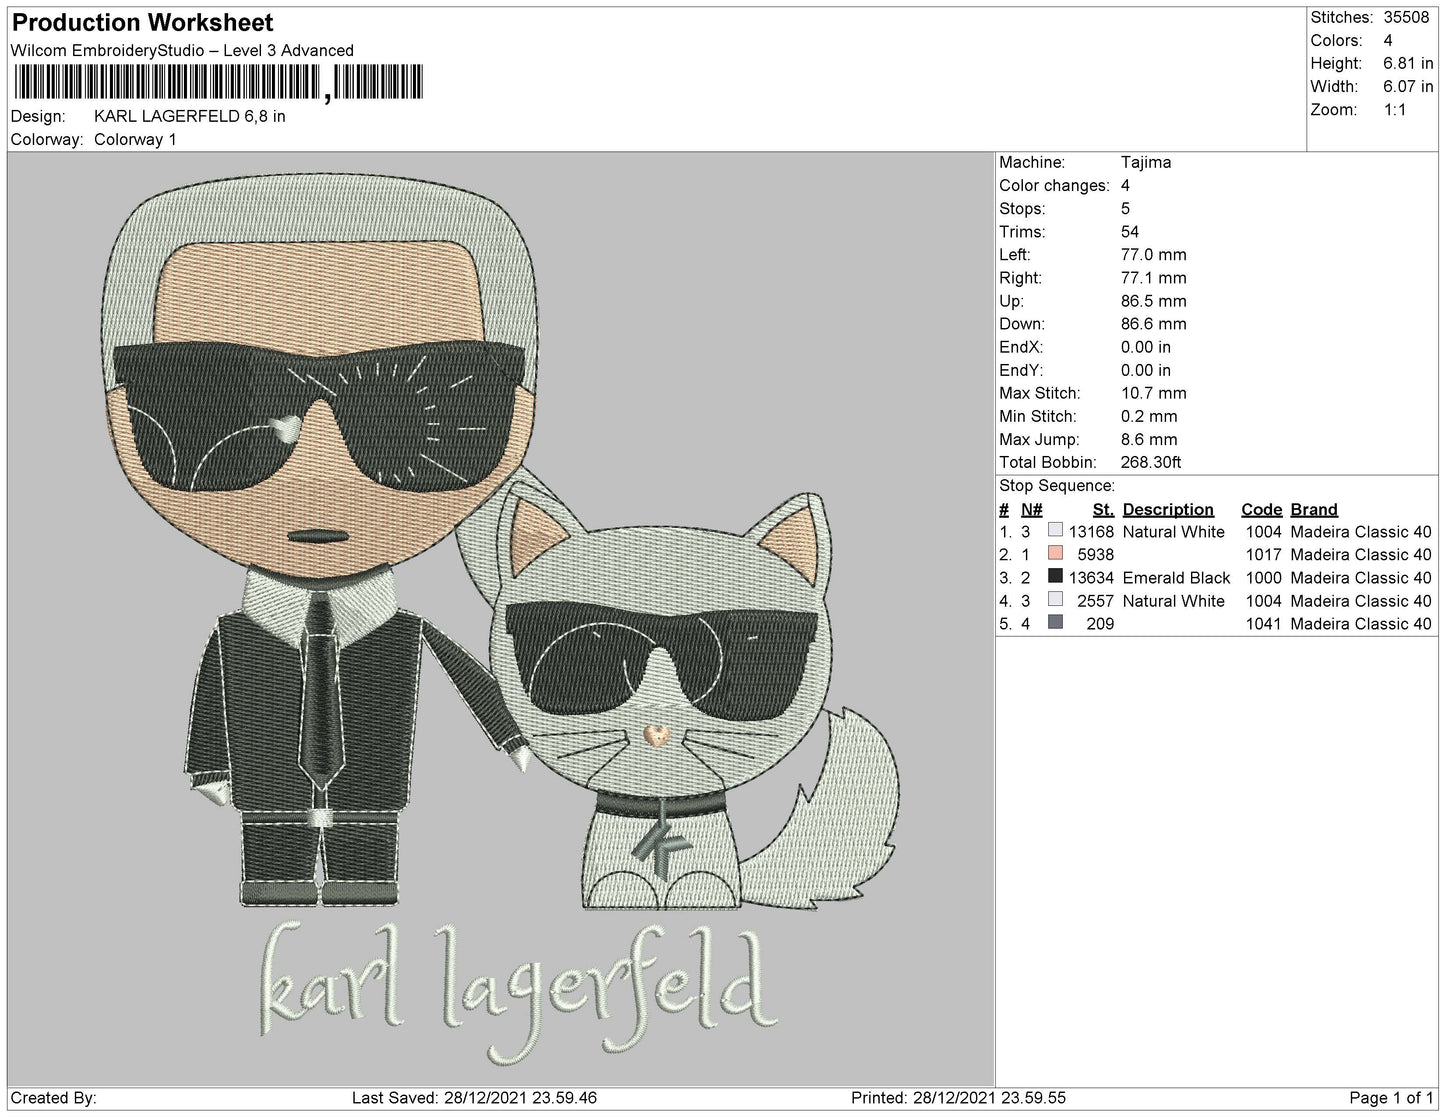Click the Colors value 4
The width and height of the screenshot is (1445, 1117).
point(1388,41)
